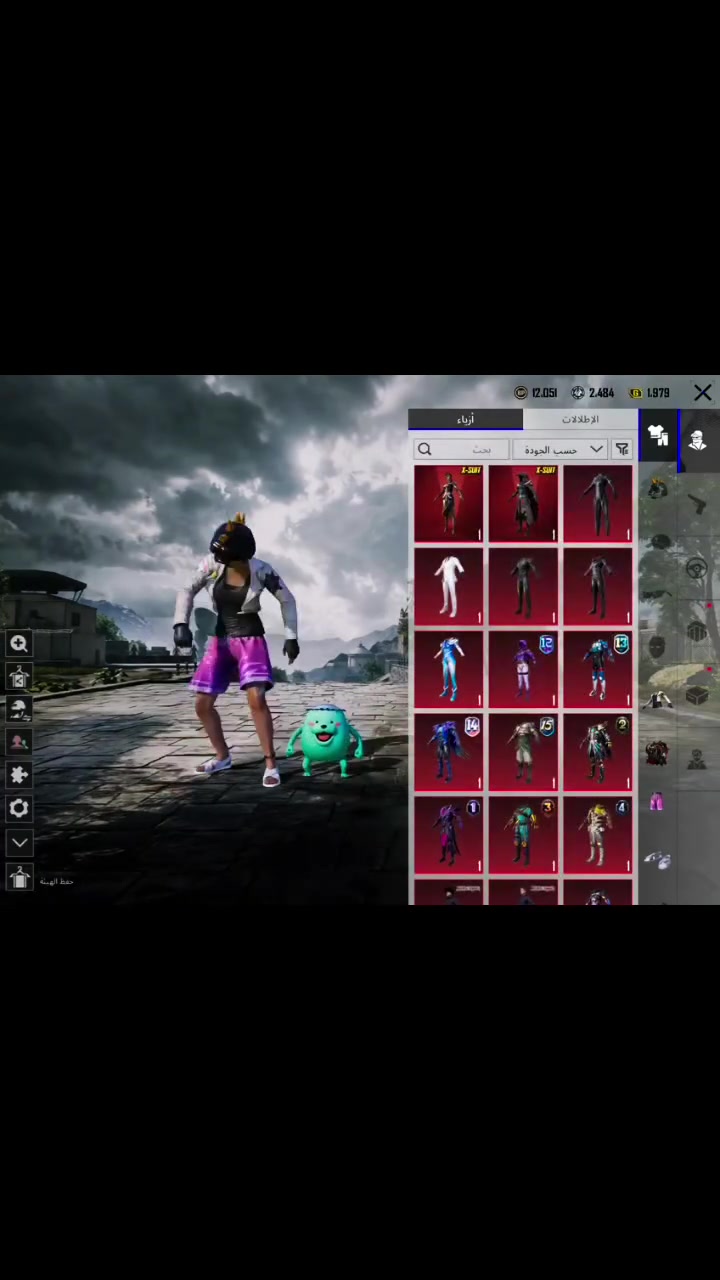Viewport: 720px width, 1280px height.
Task: Select the first X-SUIT outfit
Action: click(x=449, y=503)
